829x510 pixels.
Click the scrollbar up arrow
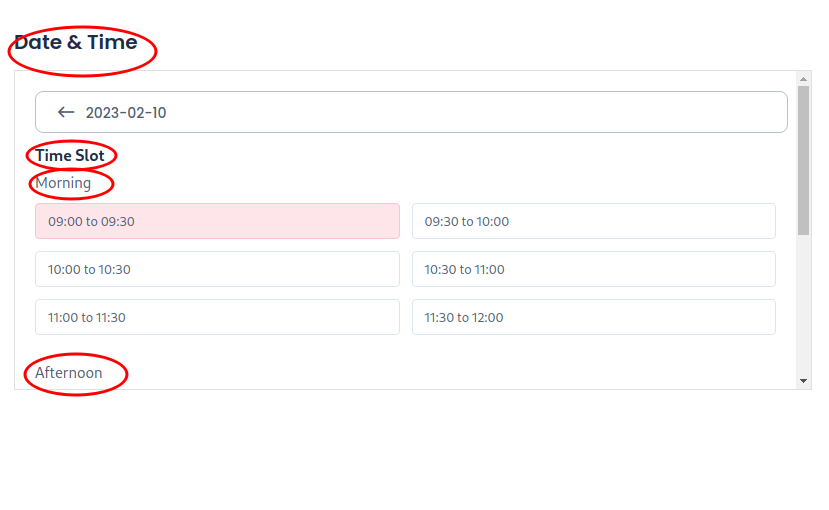coord(804,79)
